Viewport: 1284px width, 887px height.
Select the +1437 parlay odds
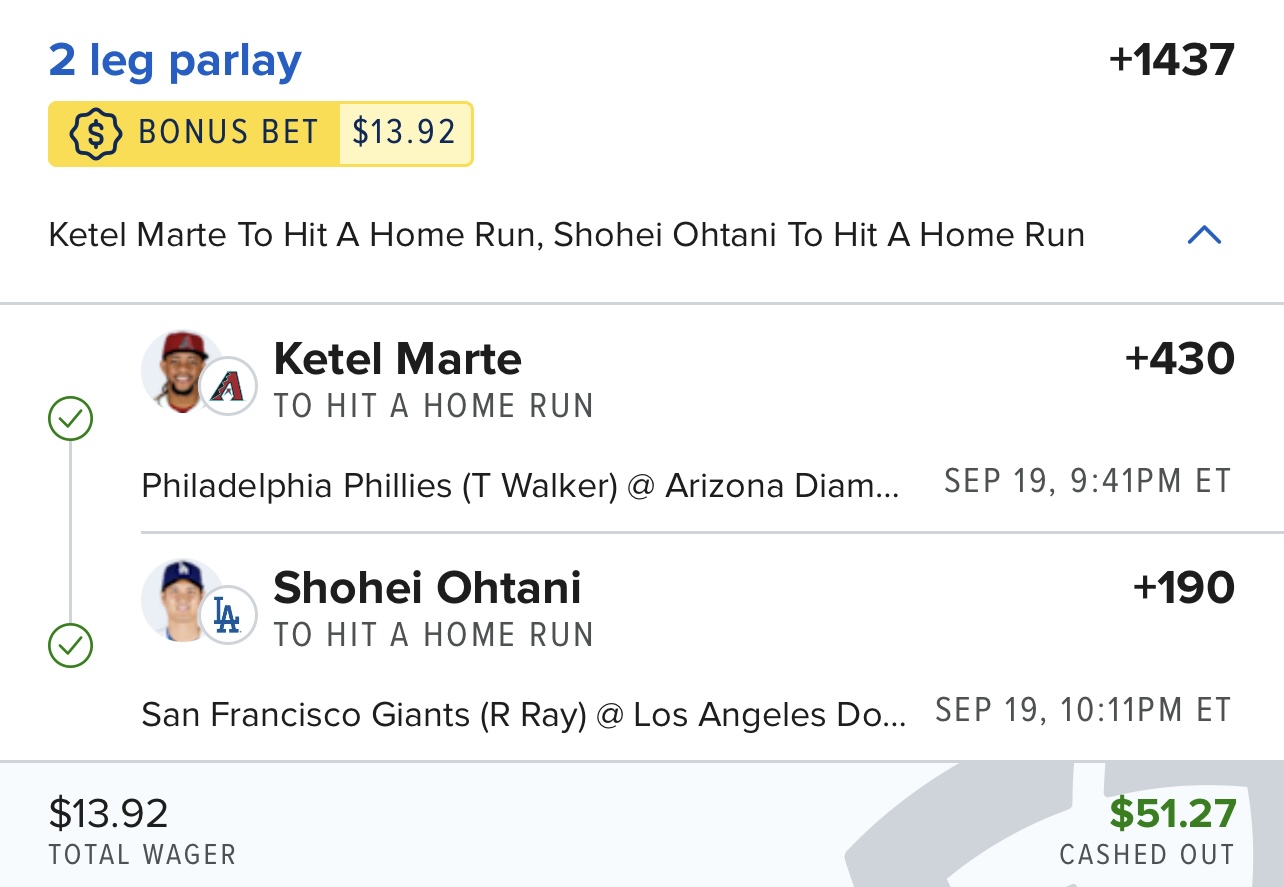pyautogui.click(x=1172, y=60)
